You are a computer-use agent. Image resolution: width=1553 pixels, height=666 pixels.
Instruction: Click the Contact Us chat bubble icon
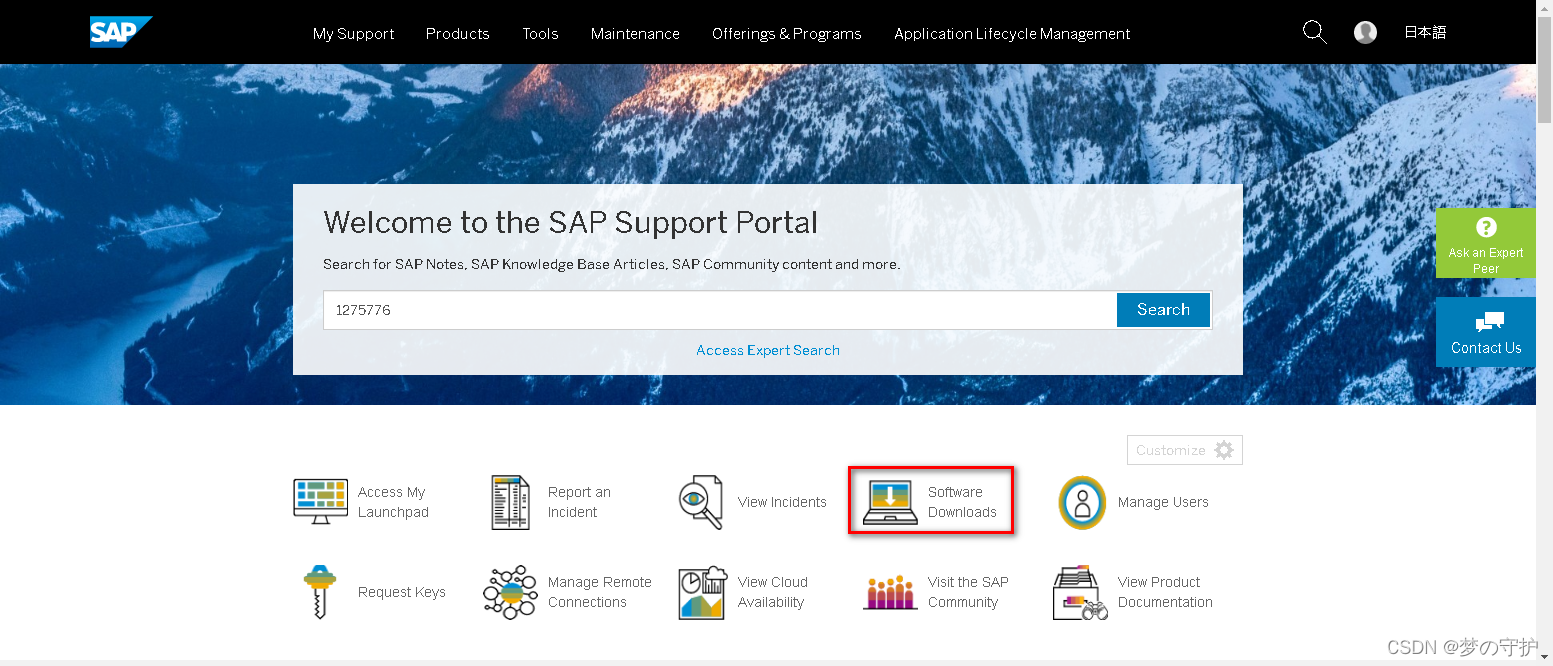[x=1489, y=322]
